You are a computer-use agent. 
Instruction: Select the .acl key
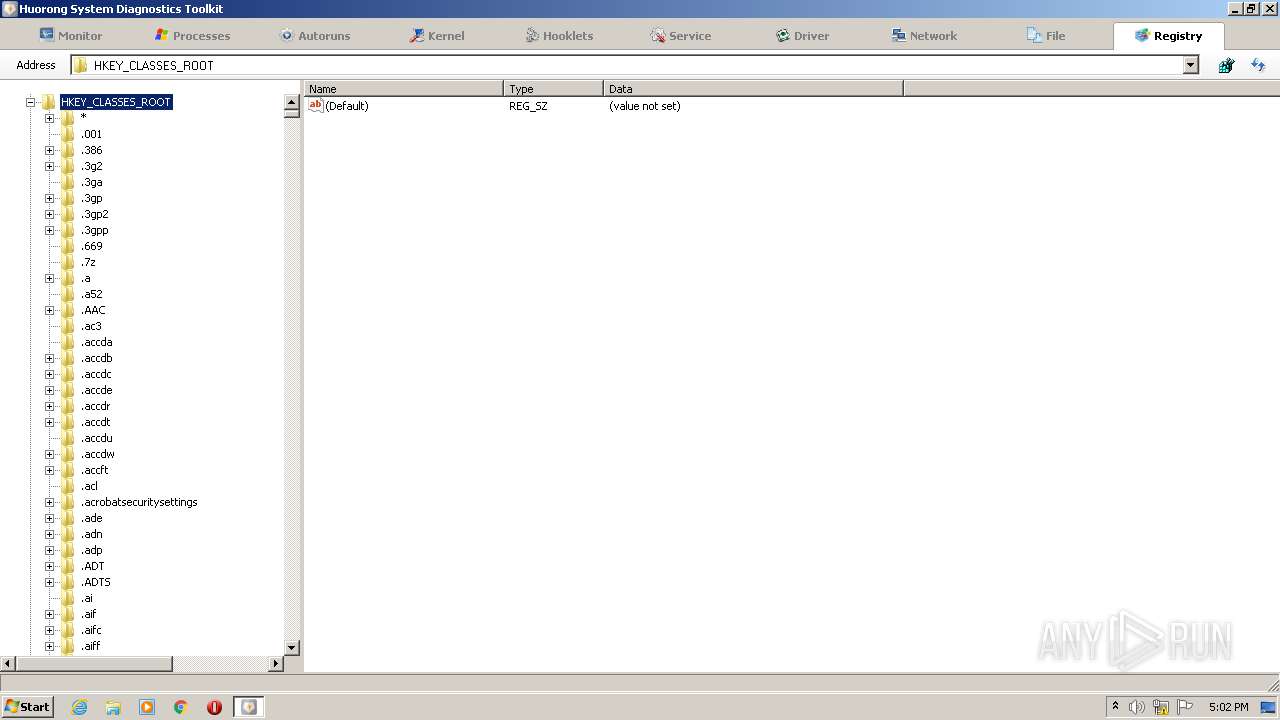(89, 486)
